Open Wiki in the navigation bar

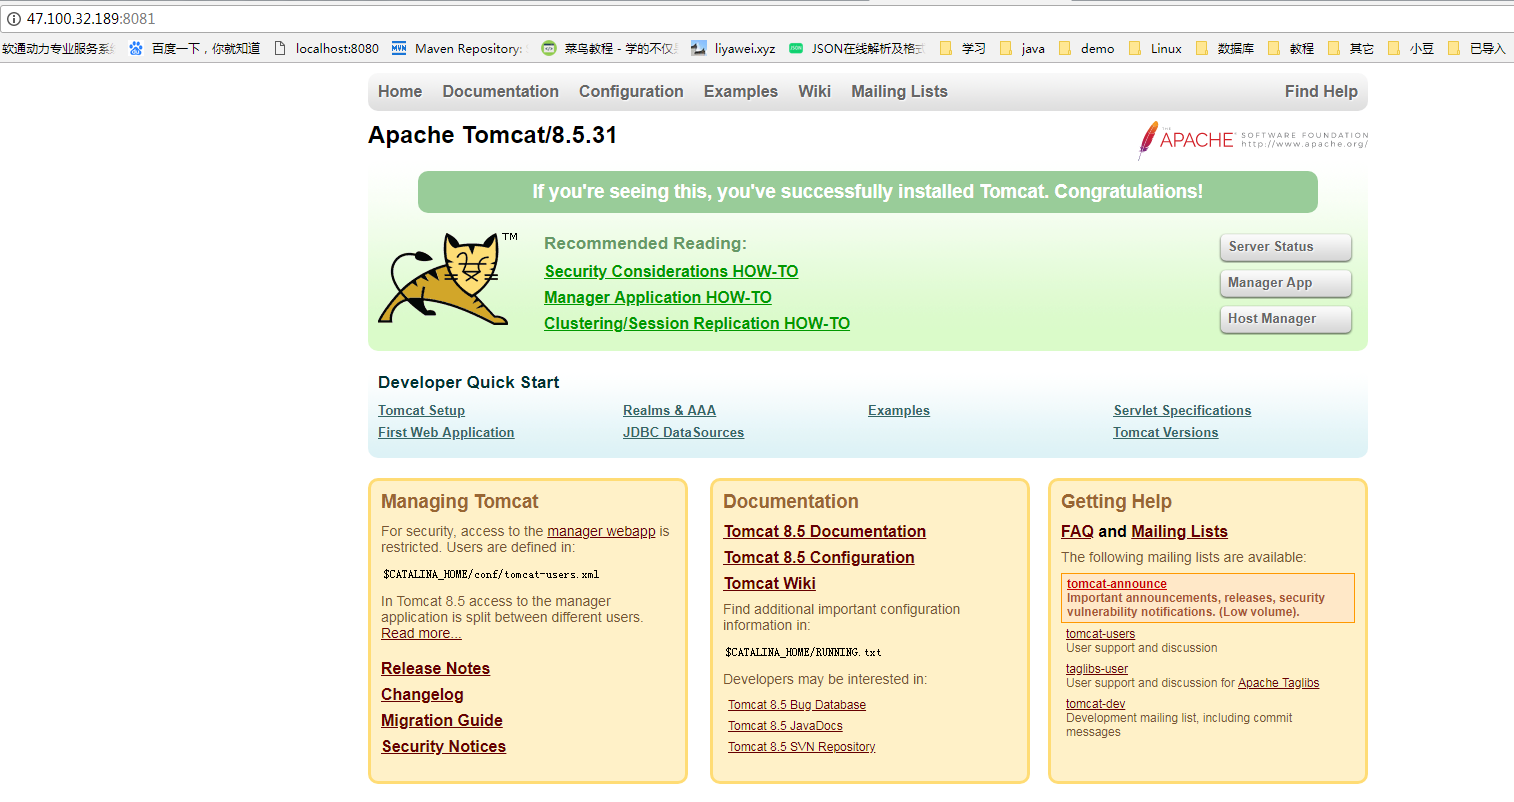coord(814,91)
